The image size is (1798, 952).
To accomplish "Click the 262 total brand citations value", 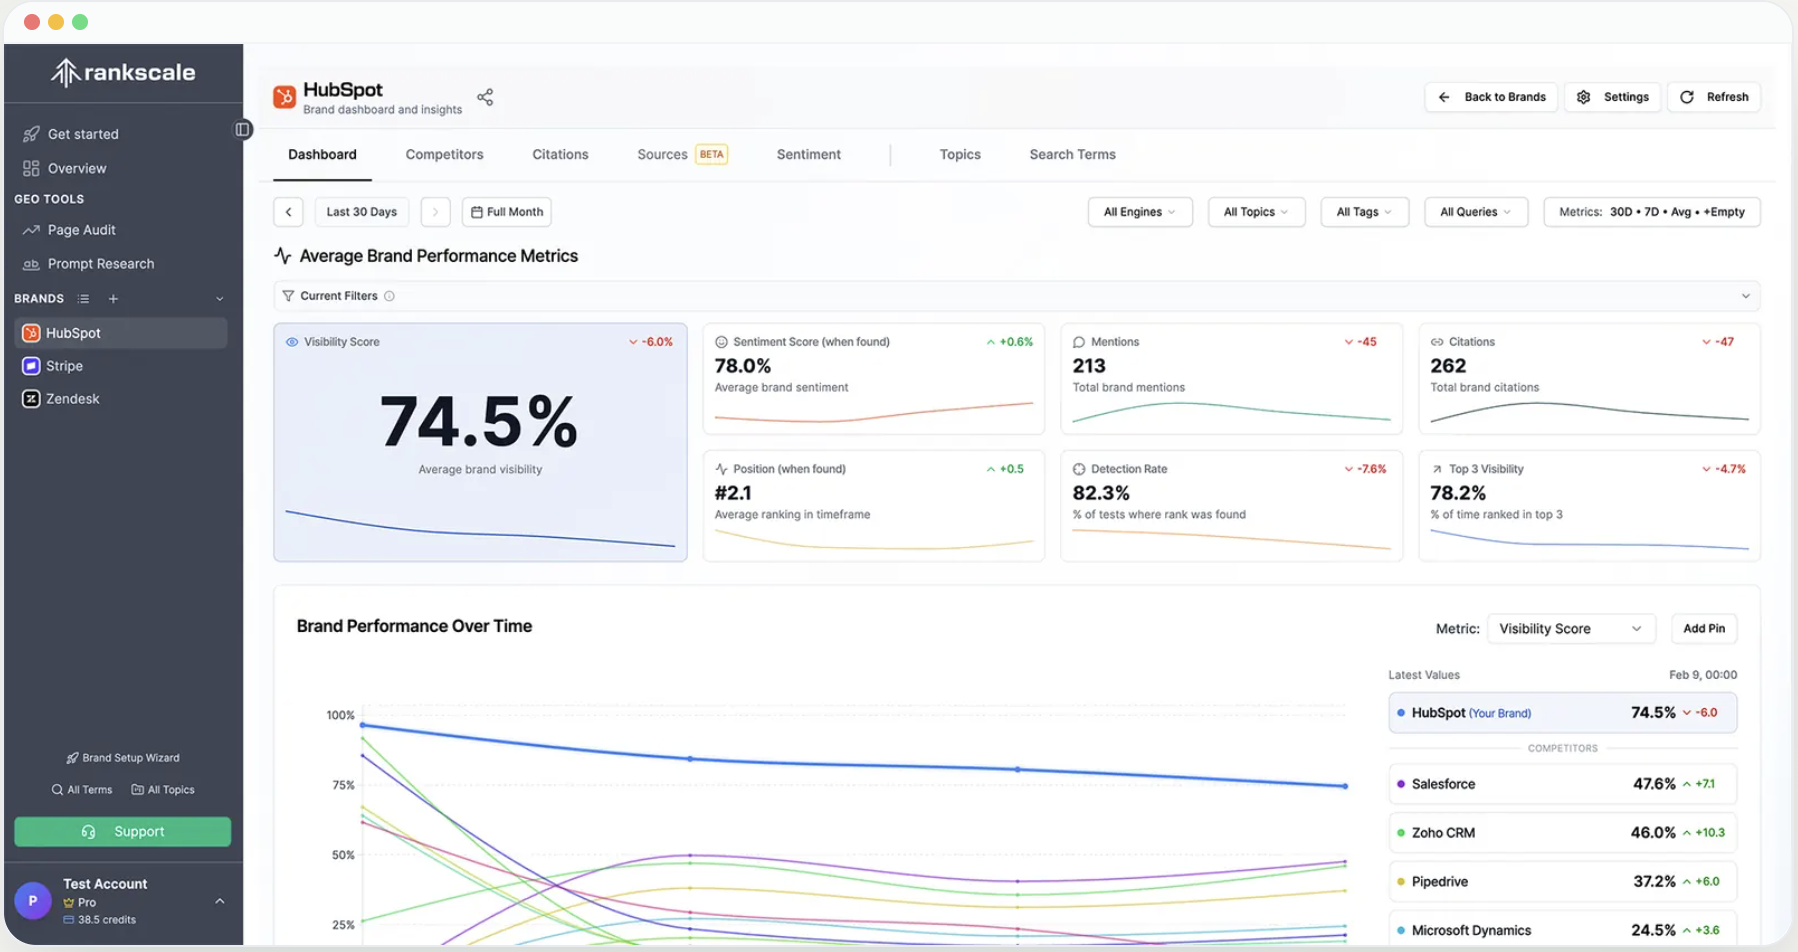I will point(1448,366).
